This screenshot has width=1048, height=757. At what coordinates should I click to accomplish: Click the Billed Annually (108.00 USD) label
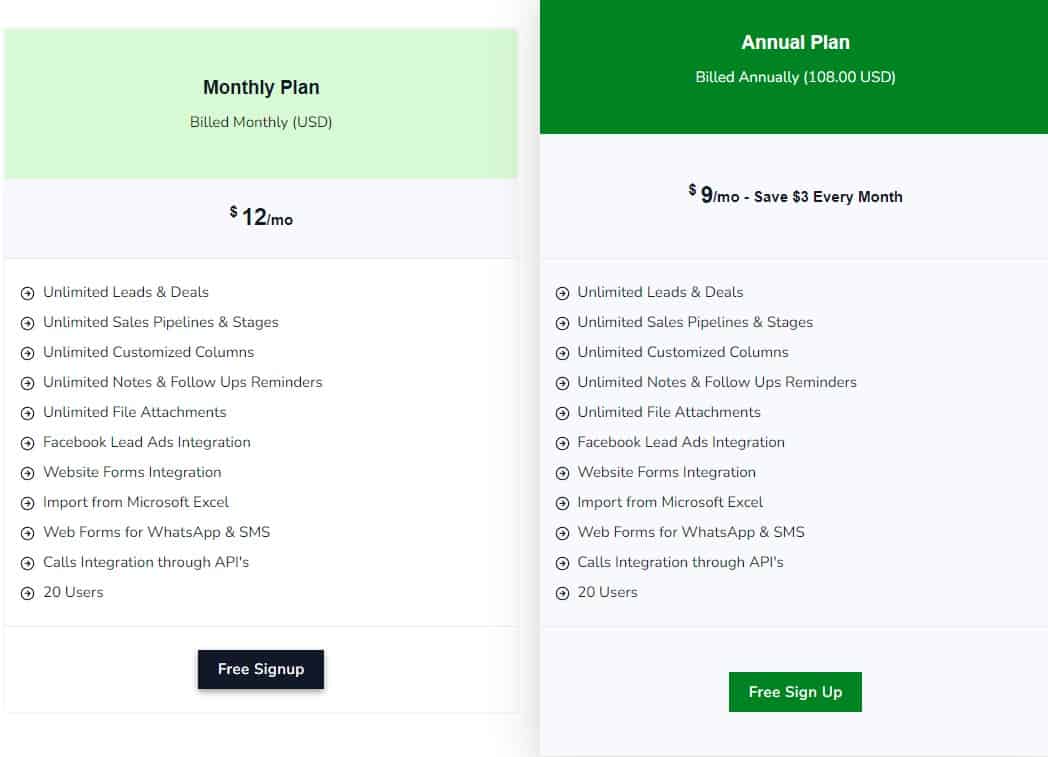(795, 77)
